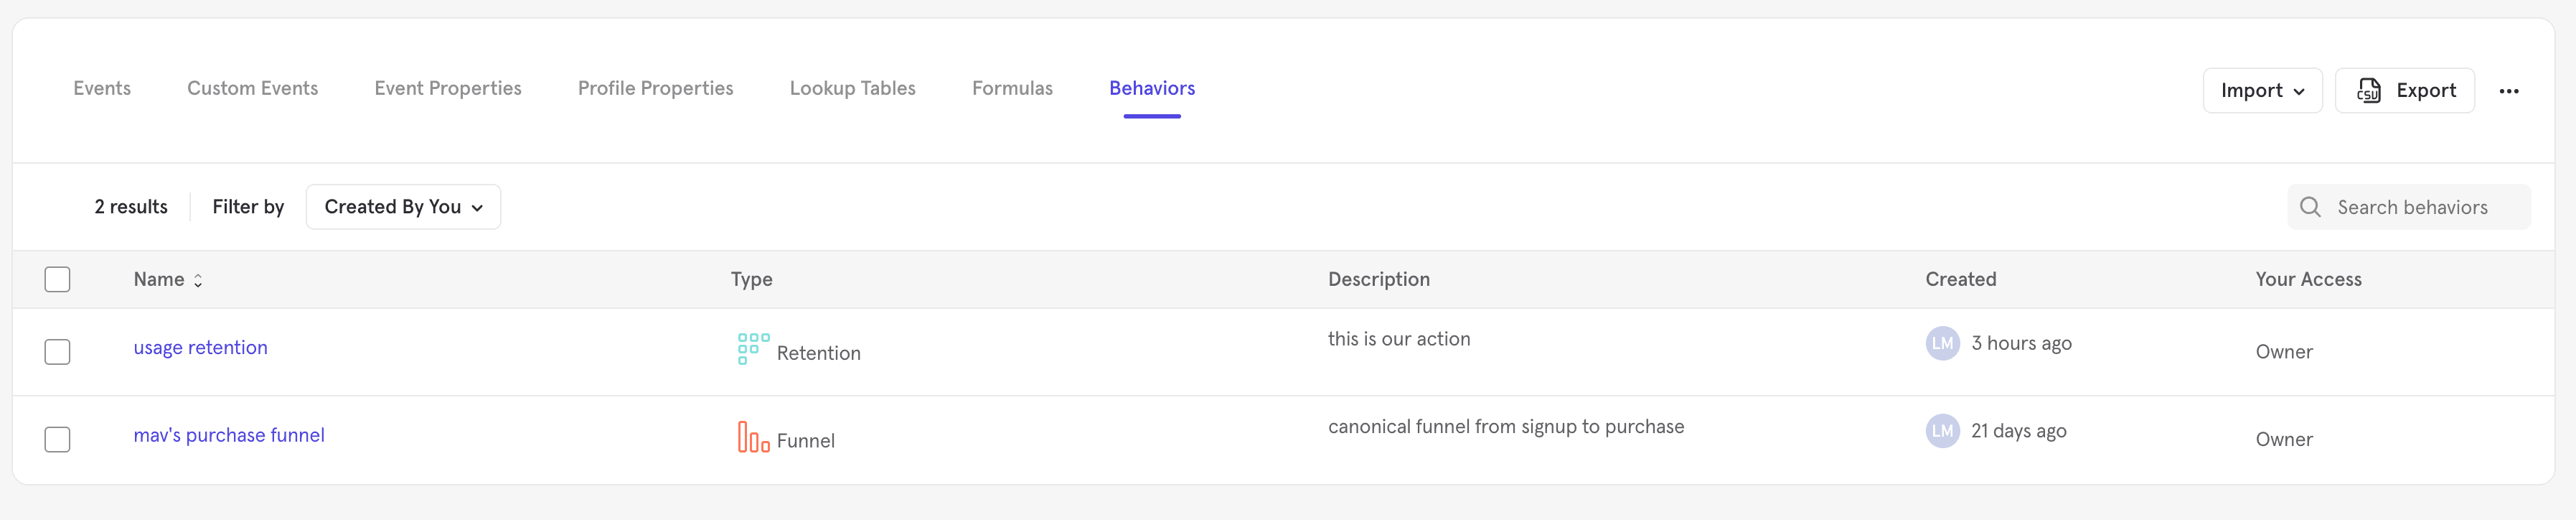Open the three-dot more options menu

[x=2508, y=91]
